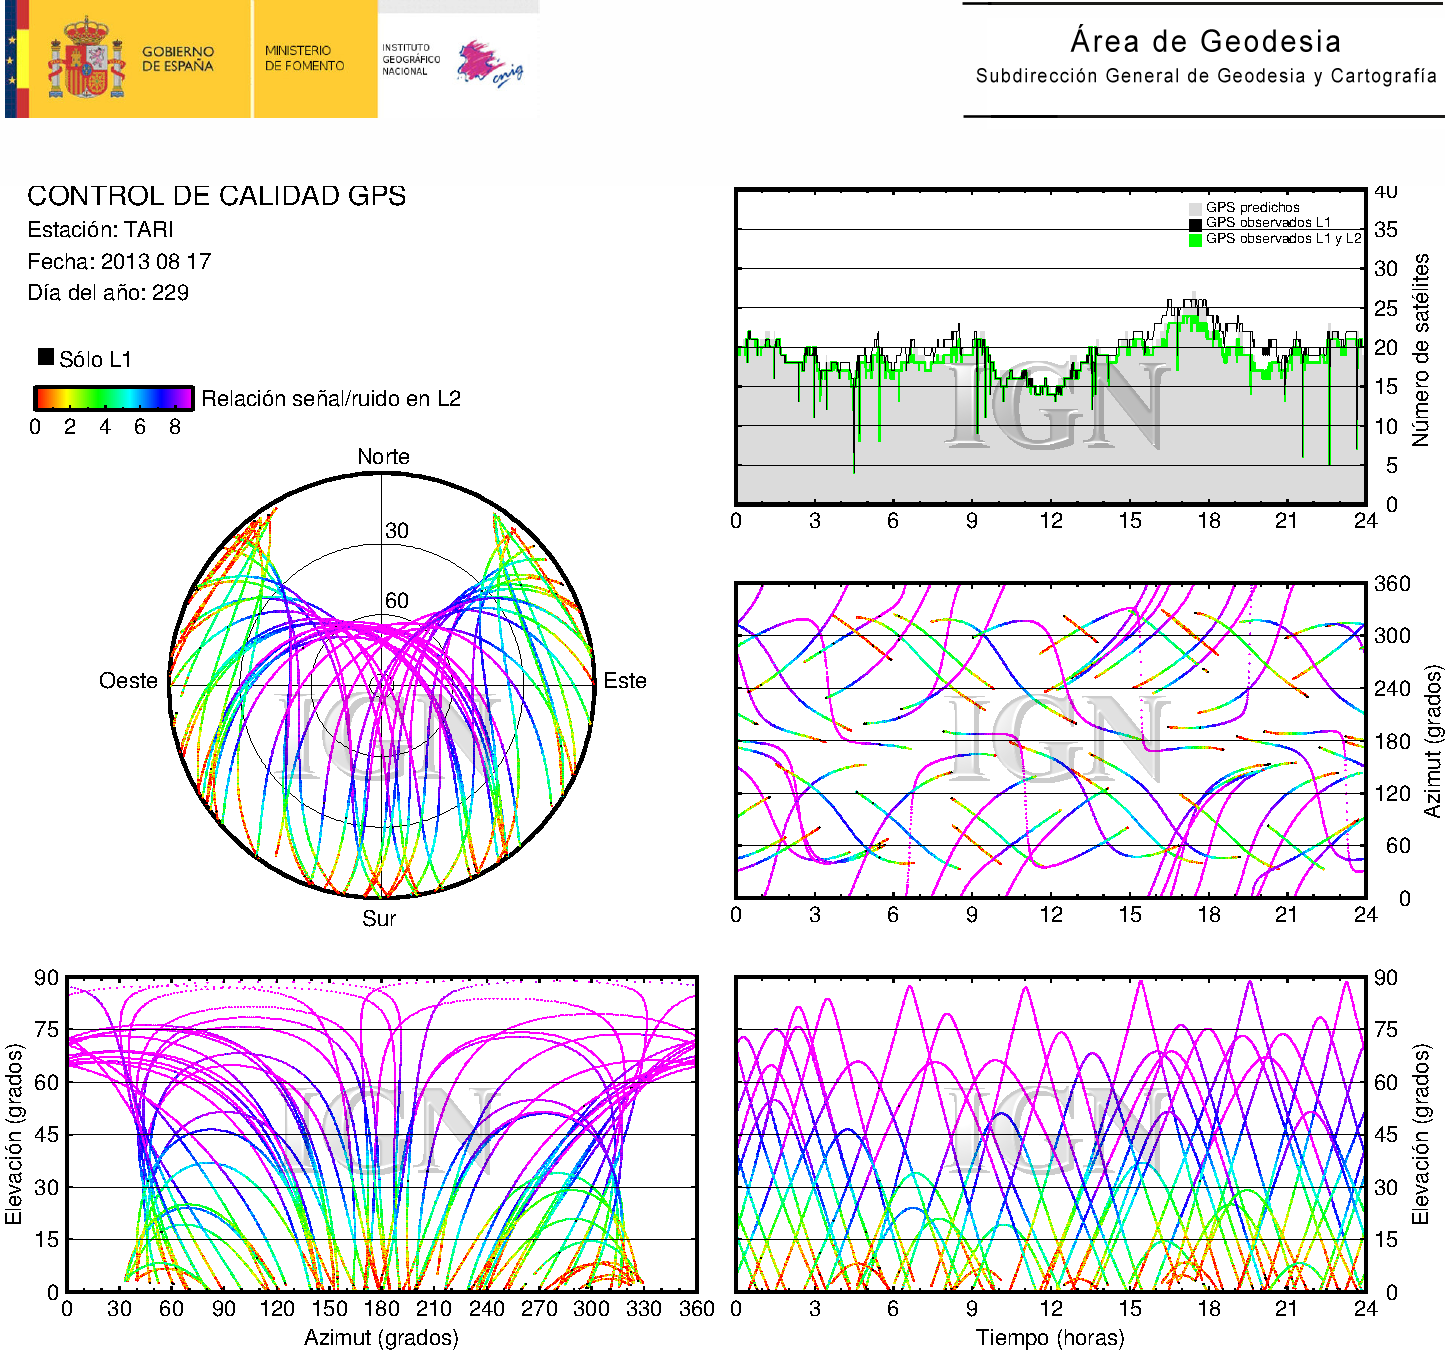The image size is (1445, 1350).
Task: Click the green GPS observados L1 y L2 marker
Action: (x=1195, y=240)
